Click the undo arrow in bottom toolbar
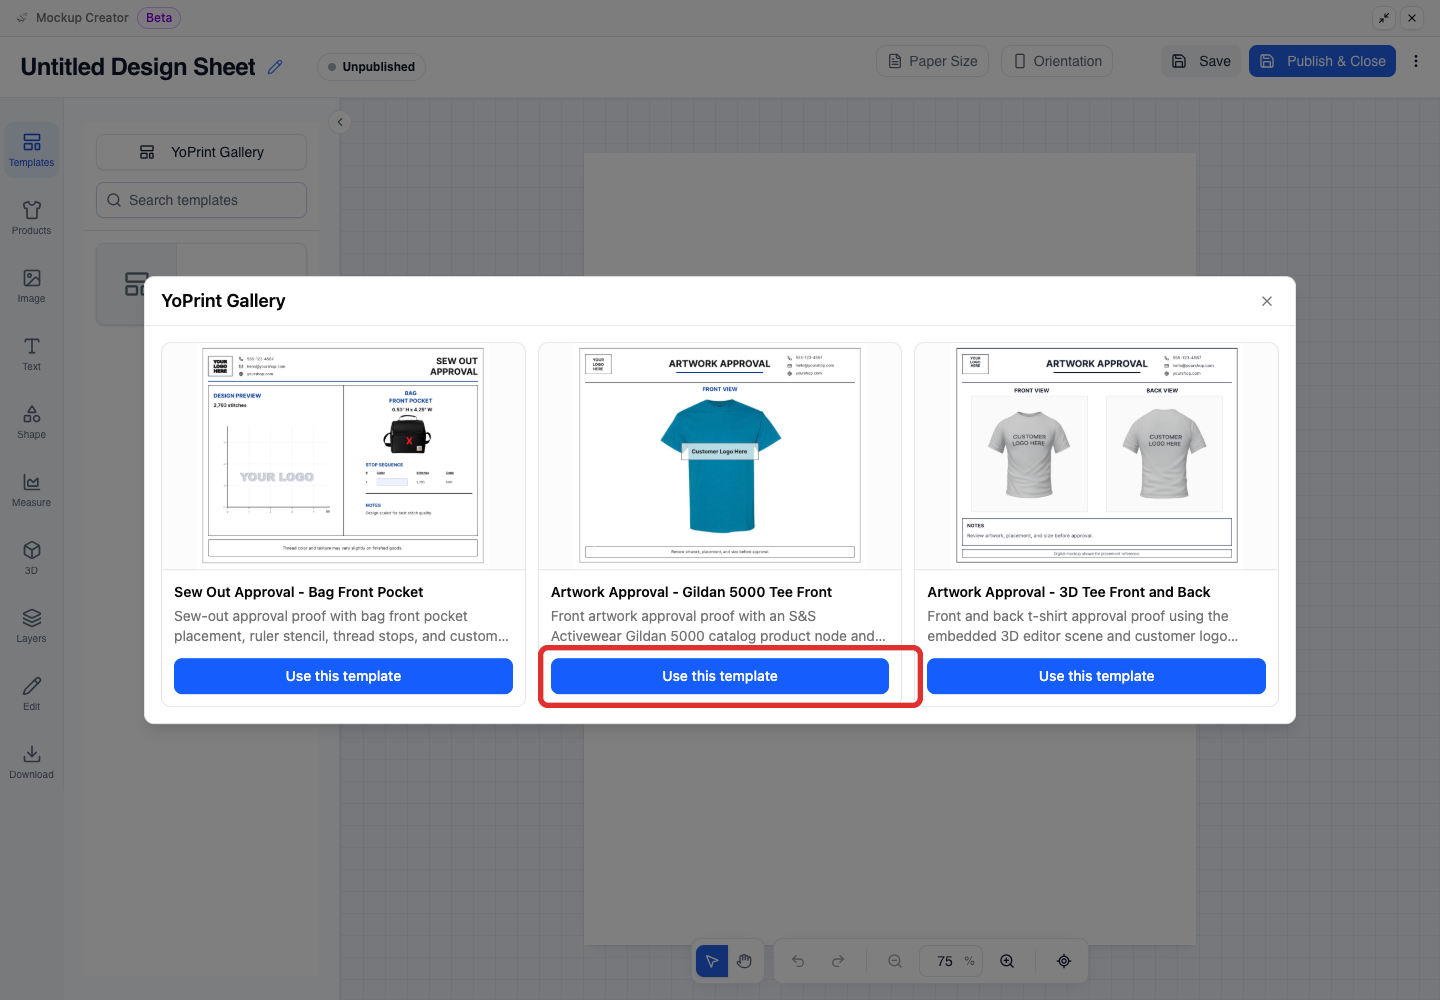Viewport: 1440px width, 1000px height. tap(798, 961)
